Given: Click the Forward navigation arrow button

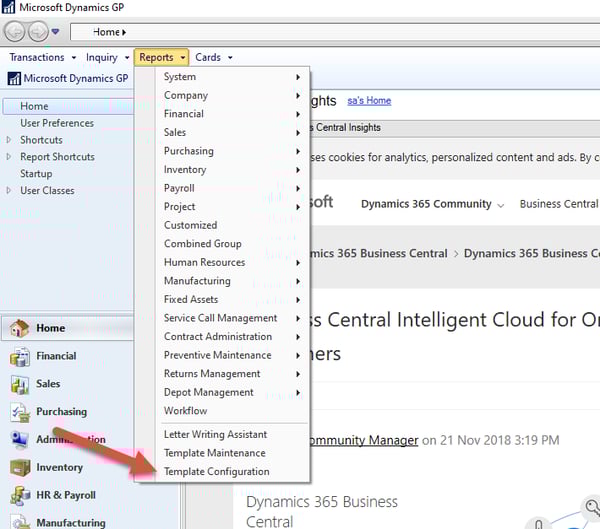Looking at the screenshot, I should coord(38,32).
